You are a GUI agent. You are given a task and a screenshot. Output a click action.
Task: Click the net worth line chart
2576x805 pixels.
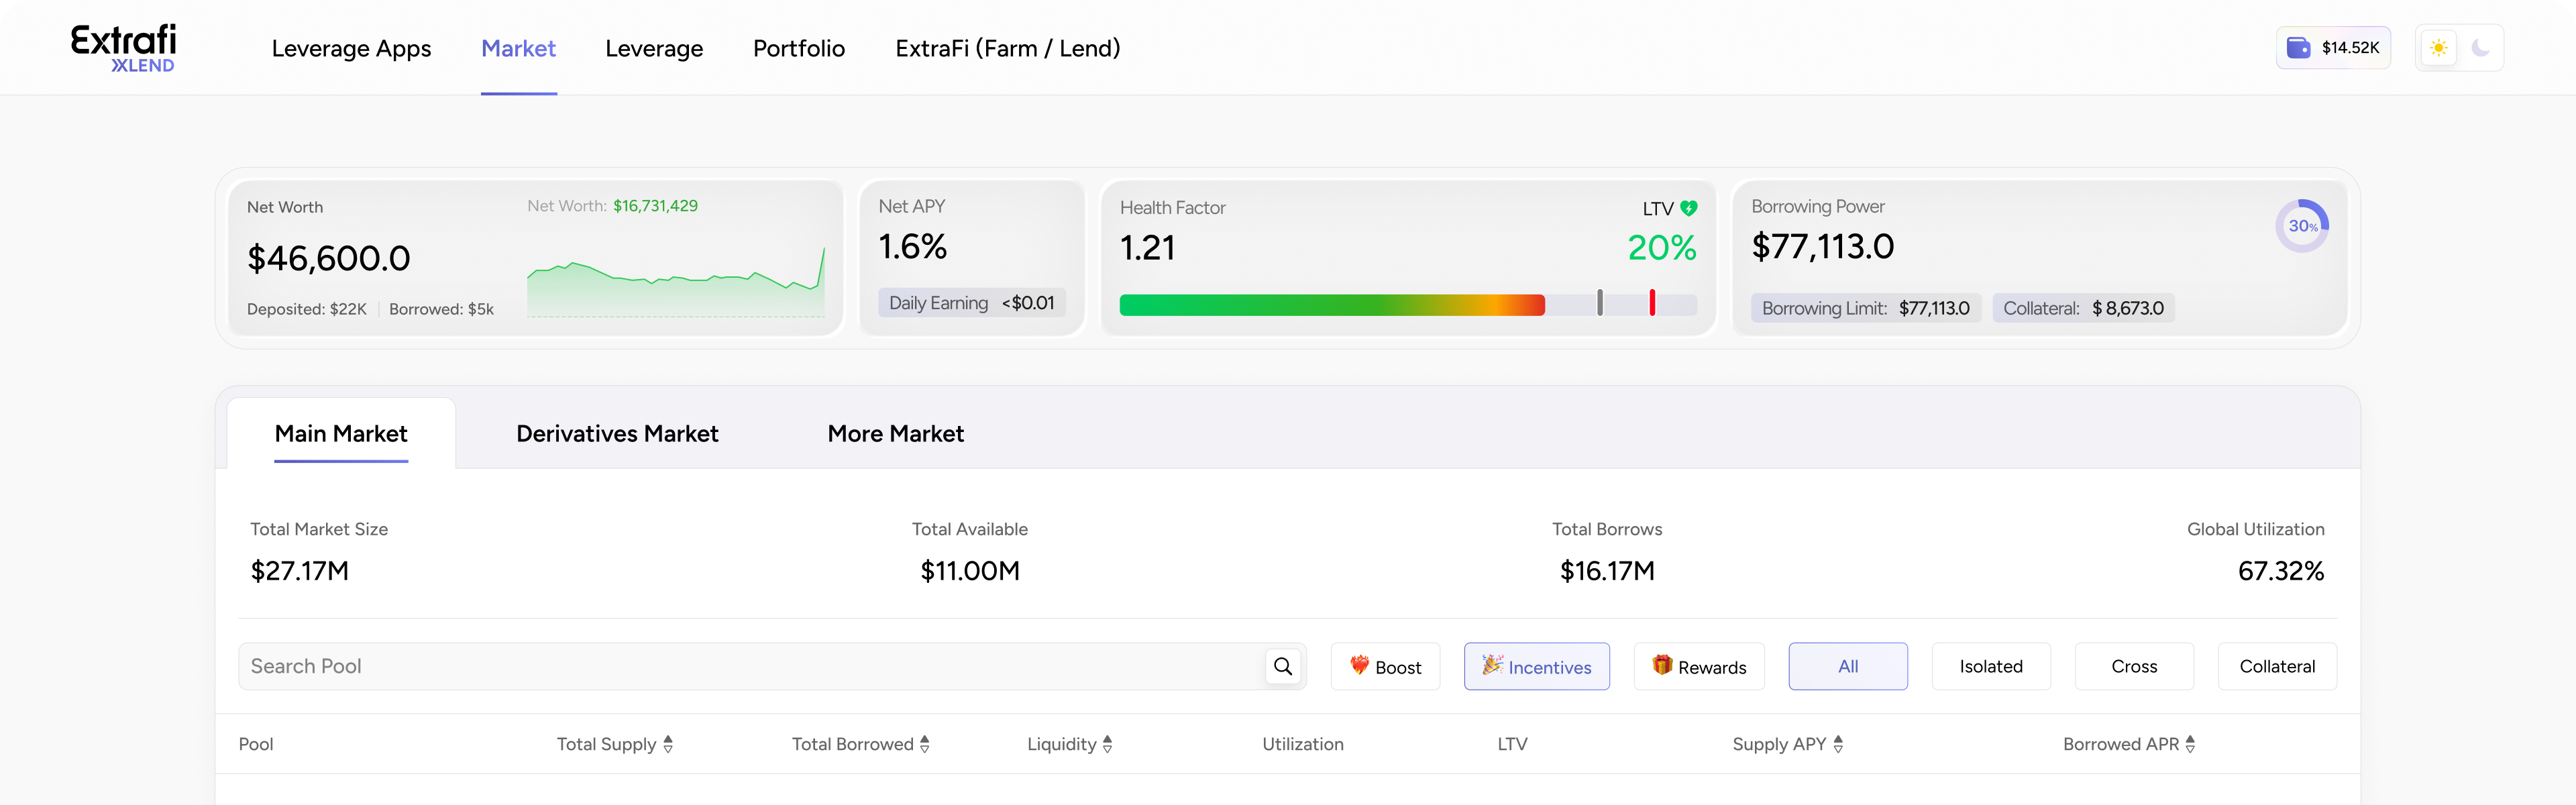click(x=676, y=282)
